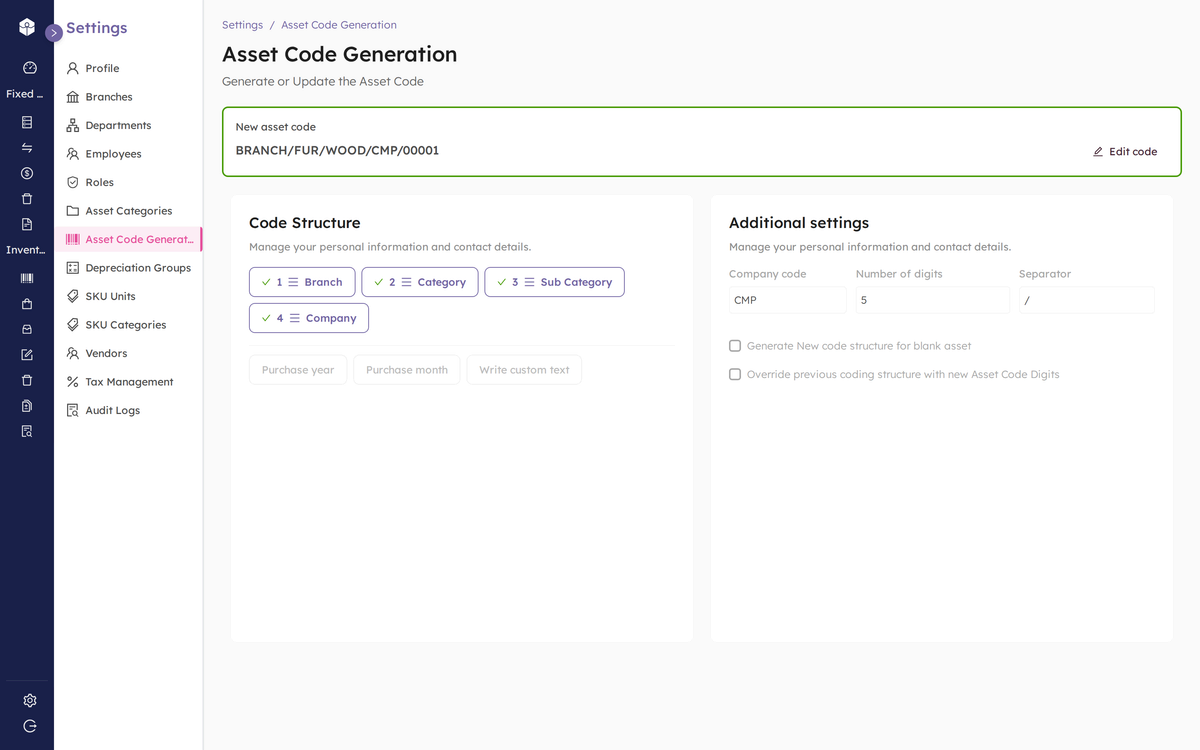
Task: Click the Depreciation Groups icon
Action: click(72, 268)
